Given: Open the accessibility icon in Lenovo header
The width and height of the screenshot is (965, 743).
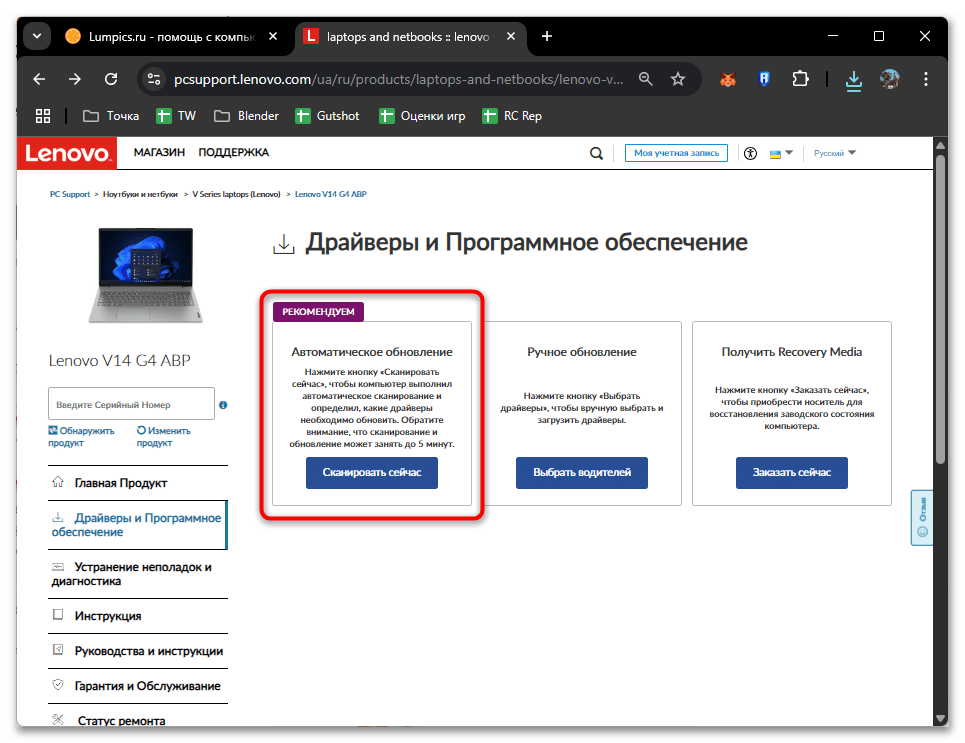Looking at the screenshot, I should (x=750, y=153).
